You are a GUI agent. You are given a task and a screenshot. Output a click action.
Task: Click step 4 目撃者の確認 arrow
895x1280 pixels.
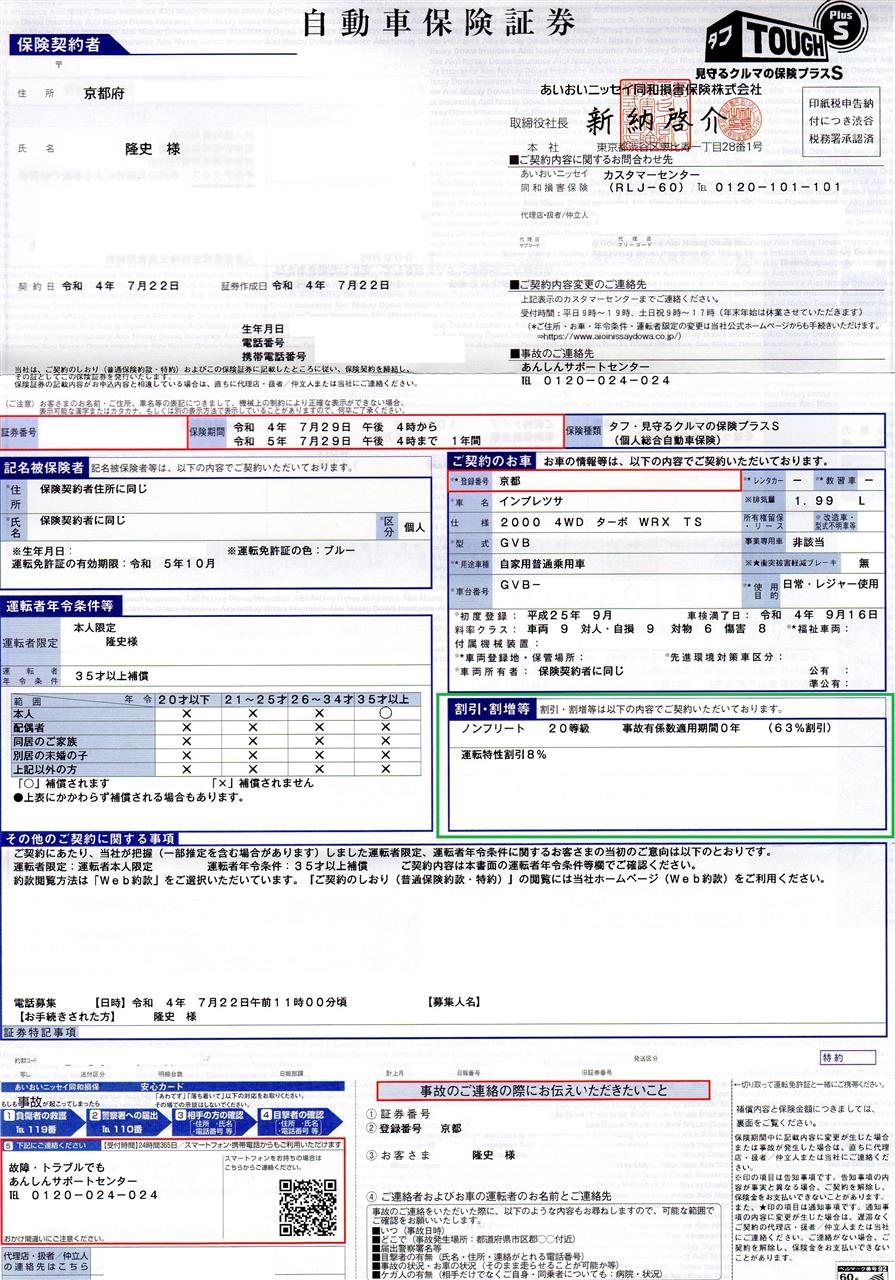coord(301,1121)
